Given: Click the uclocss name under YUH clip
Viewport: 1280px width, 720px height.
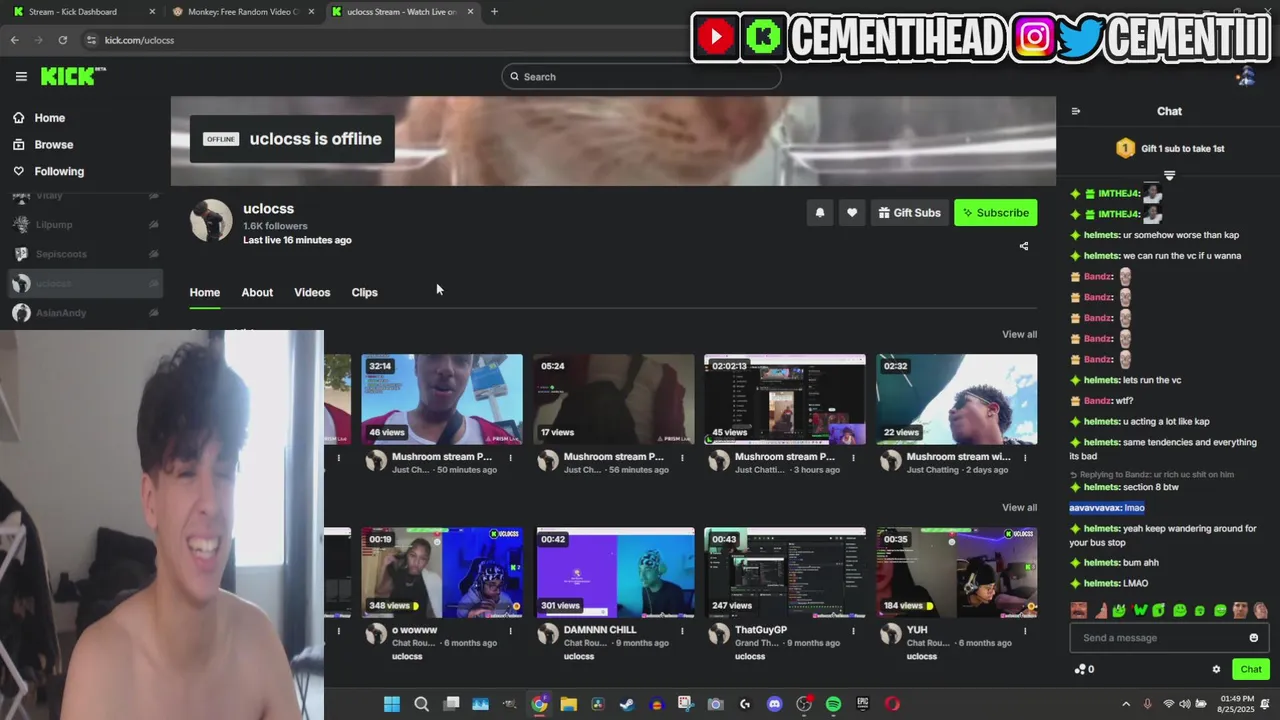Looking at the screenshot, I should tap(921, 656).
